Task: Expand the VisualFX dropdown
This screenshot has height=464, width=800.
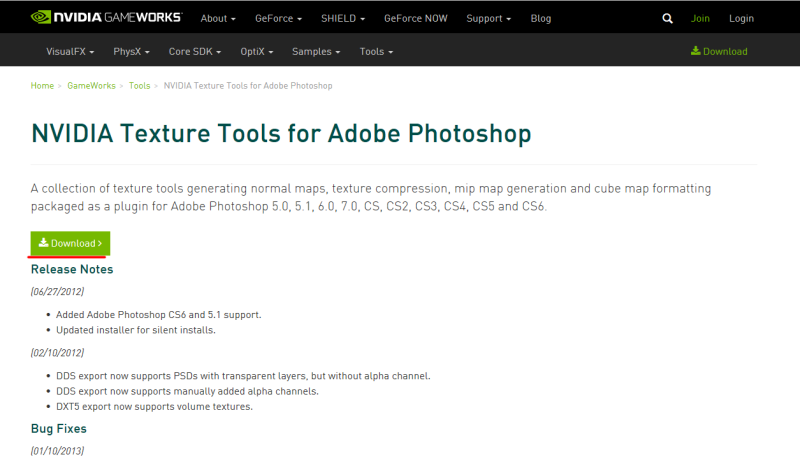Action: tap(70, 52)
